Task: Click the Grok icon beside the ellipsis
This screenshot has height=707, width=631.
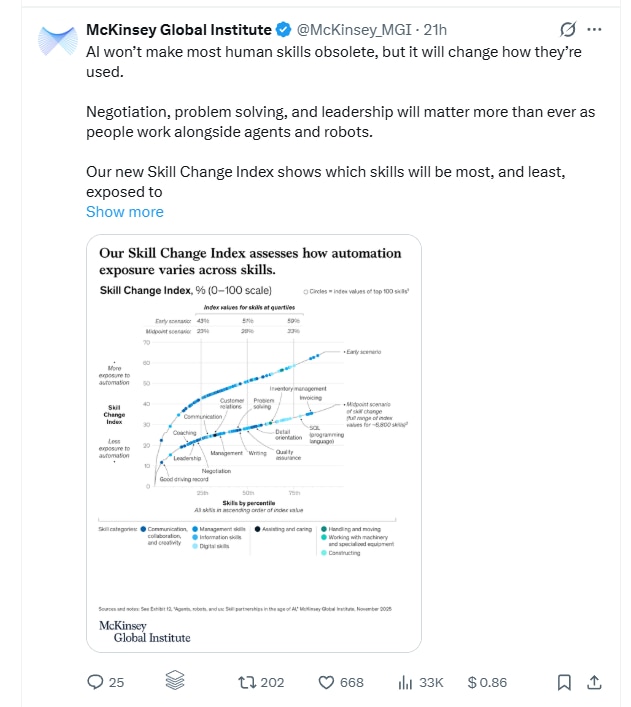Action: tap(569, 29)
